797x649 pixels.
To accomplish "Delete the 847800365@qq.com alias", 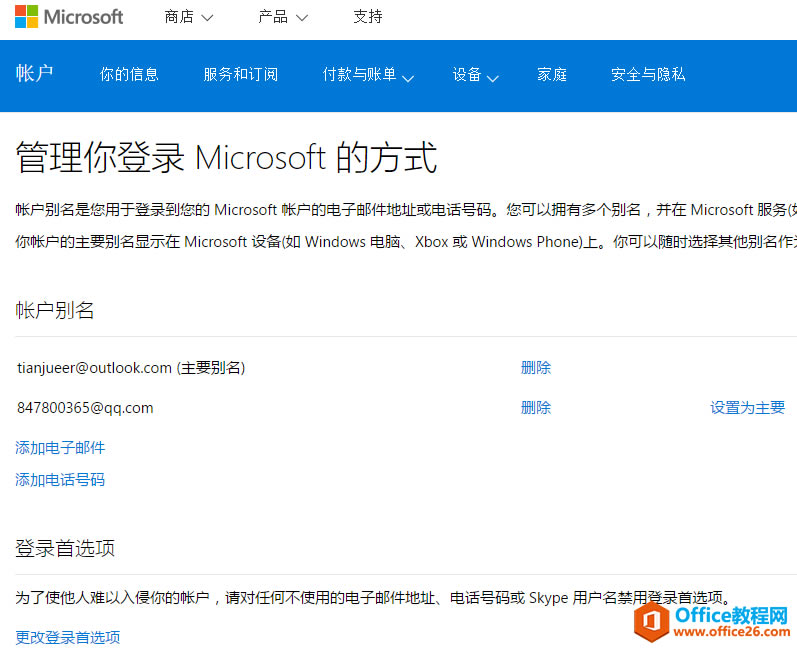I will click(536, 408).
